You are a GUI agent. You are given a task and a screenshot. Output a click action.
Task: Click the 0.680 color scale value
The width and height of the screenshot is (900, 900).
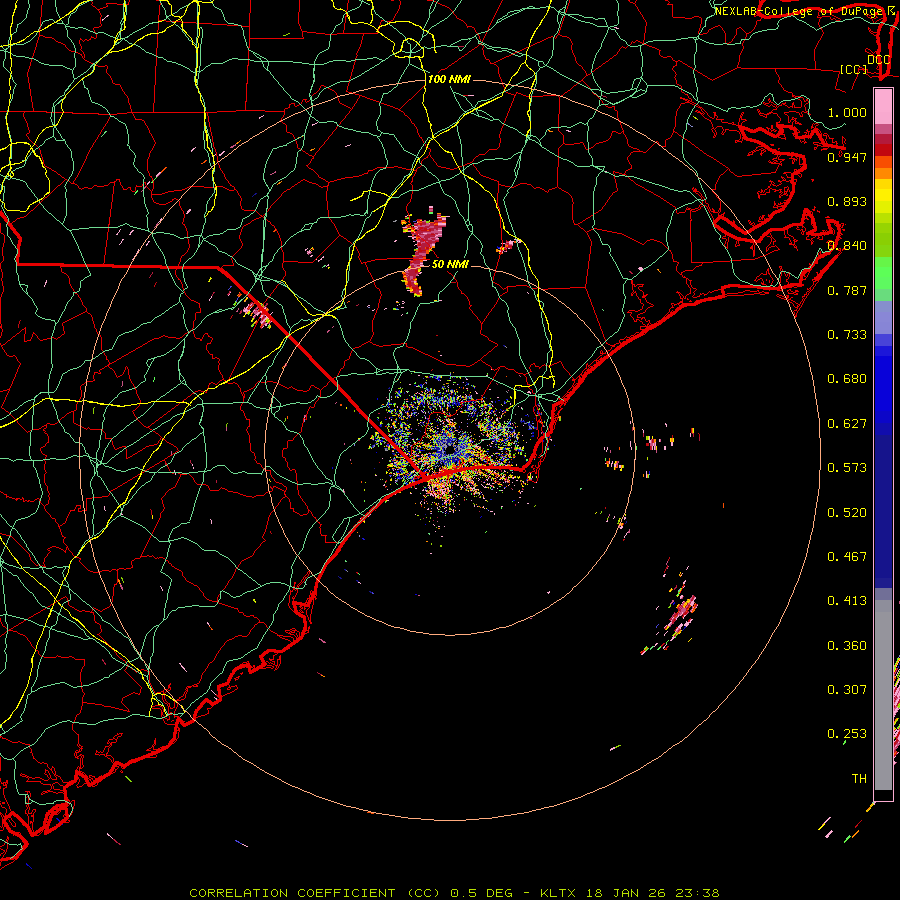(847, 378)
